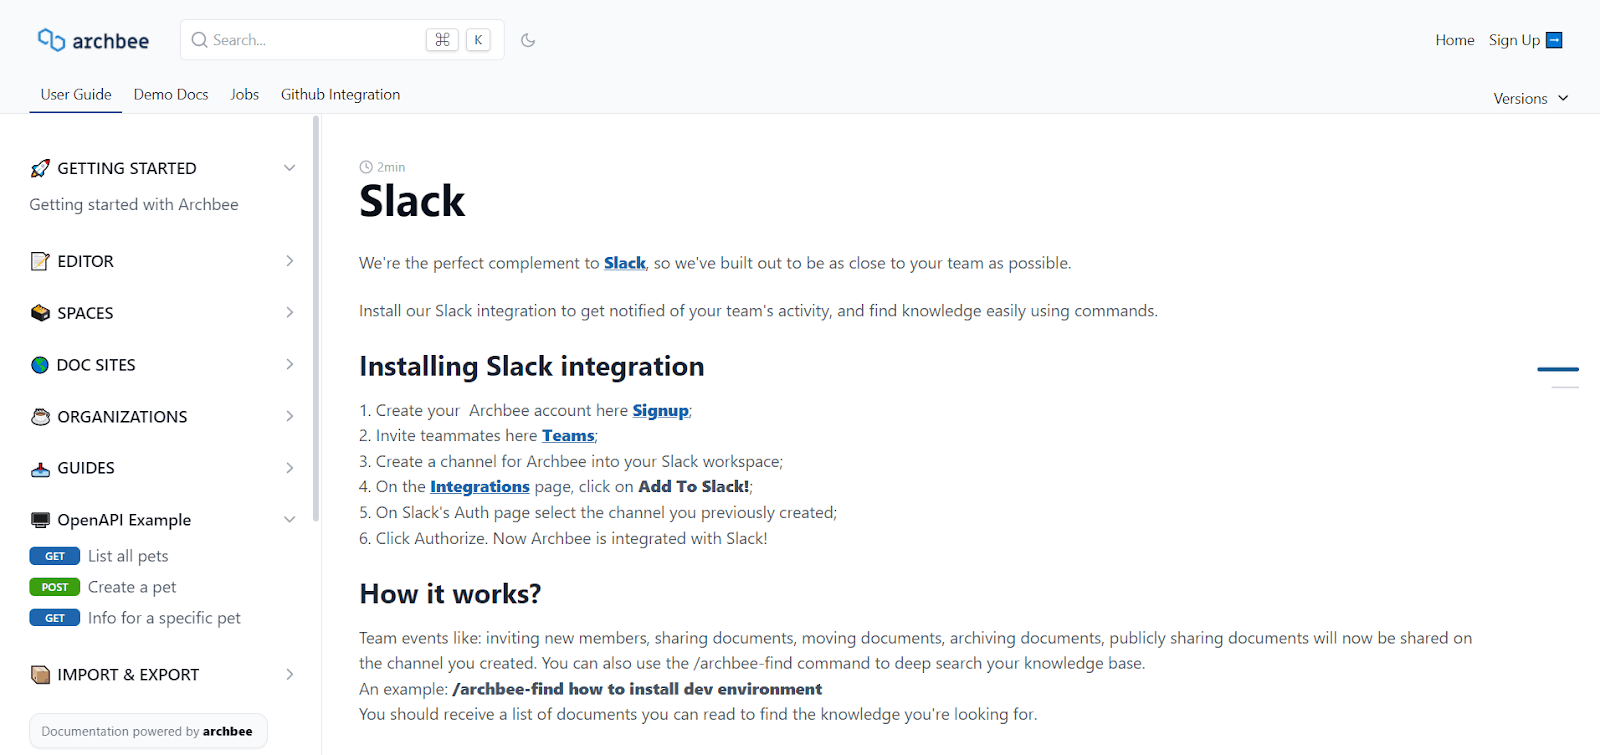1600x755 pixels.
Task: Toggle dark mode with moon icon
Action: [528, 40]
